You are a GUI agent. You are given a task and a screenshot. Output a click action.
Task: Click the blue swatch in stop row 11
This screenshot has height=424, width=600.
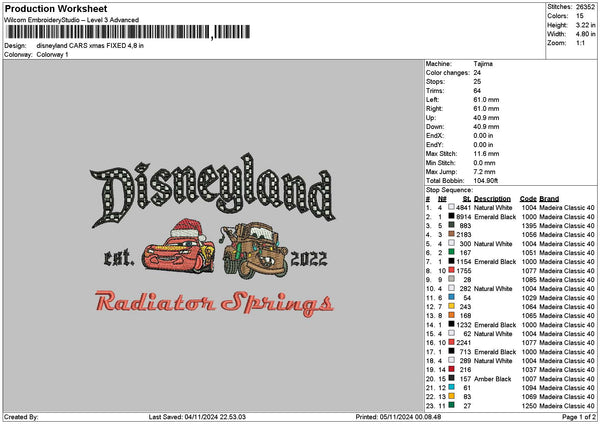[452, 297]
